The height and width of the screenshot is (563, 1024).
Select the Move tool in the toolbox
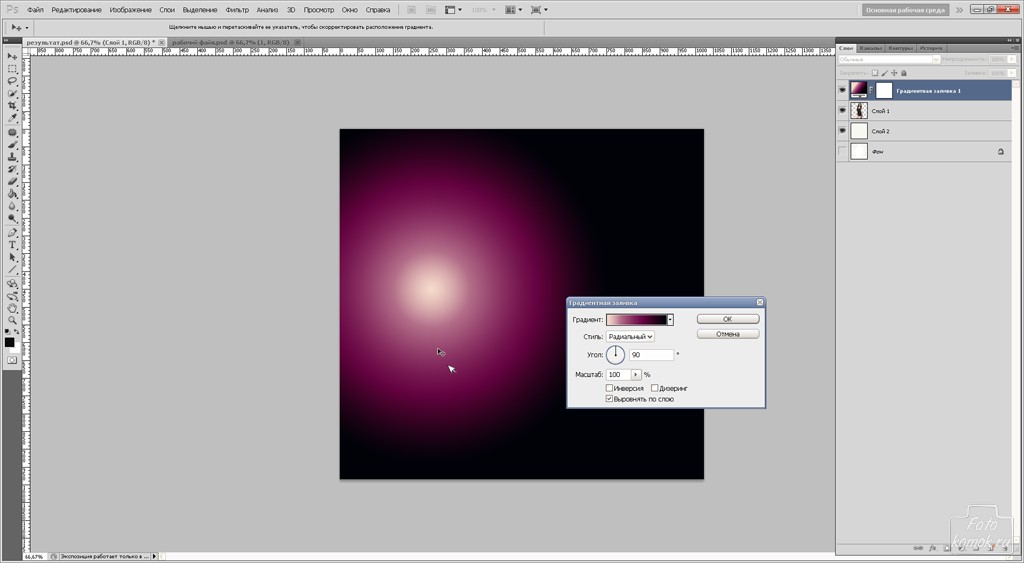(12, 56)
